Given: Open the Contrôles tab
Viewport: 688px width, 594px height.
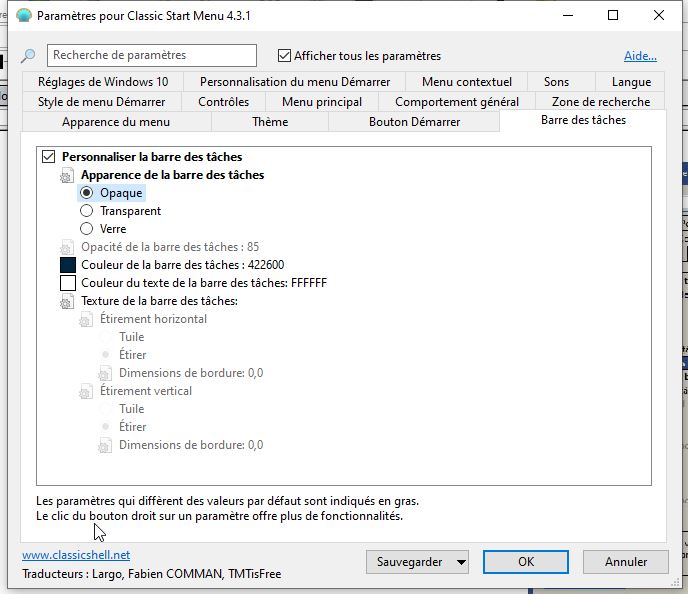Looking at the screenshot, I should pyautogui.click(x=223, y=102).
